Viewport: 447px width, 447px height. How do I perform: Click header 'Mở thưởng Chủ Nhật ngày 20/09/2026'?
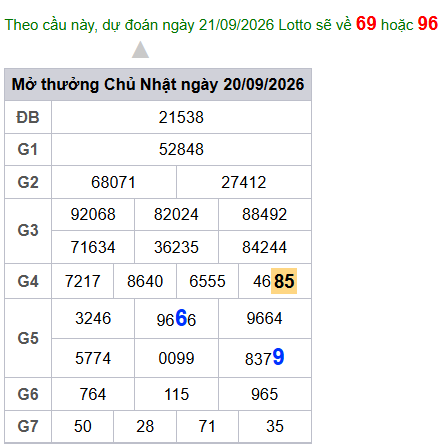(x=158, y=84)
